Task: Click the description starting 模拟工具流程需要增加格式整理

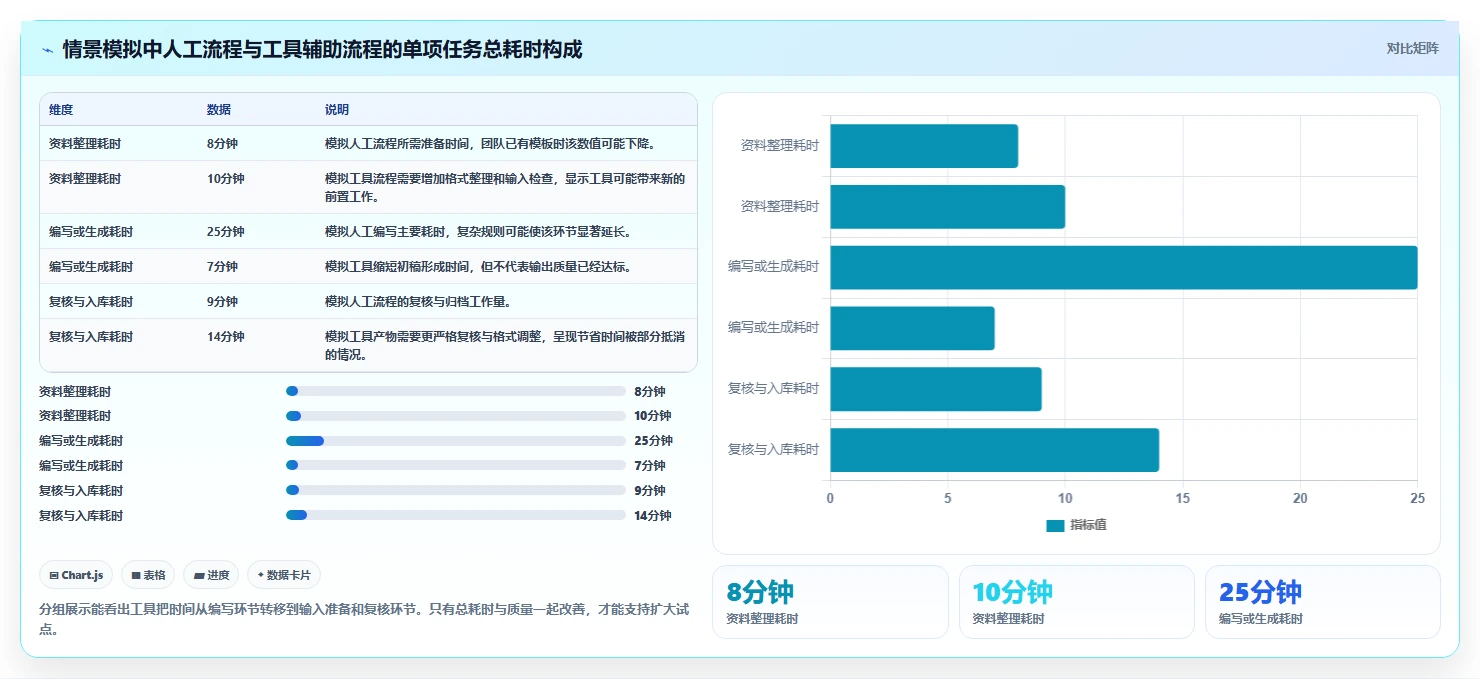Action: pos(505,188)
